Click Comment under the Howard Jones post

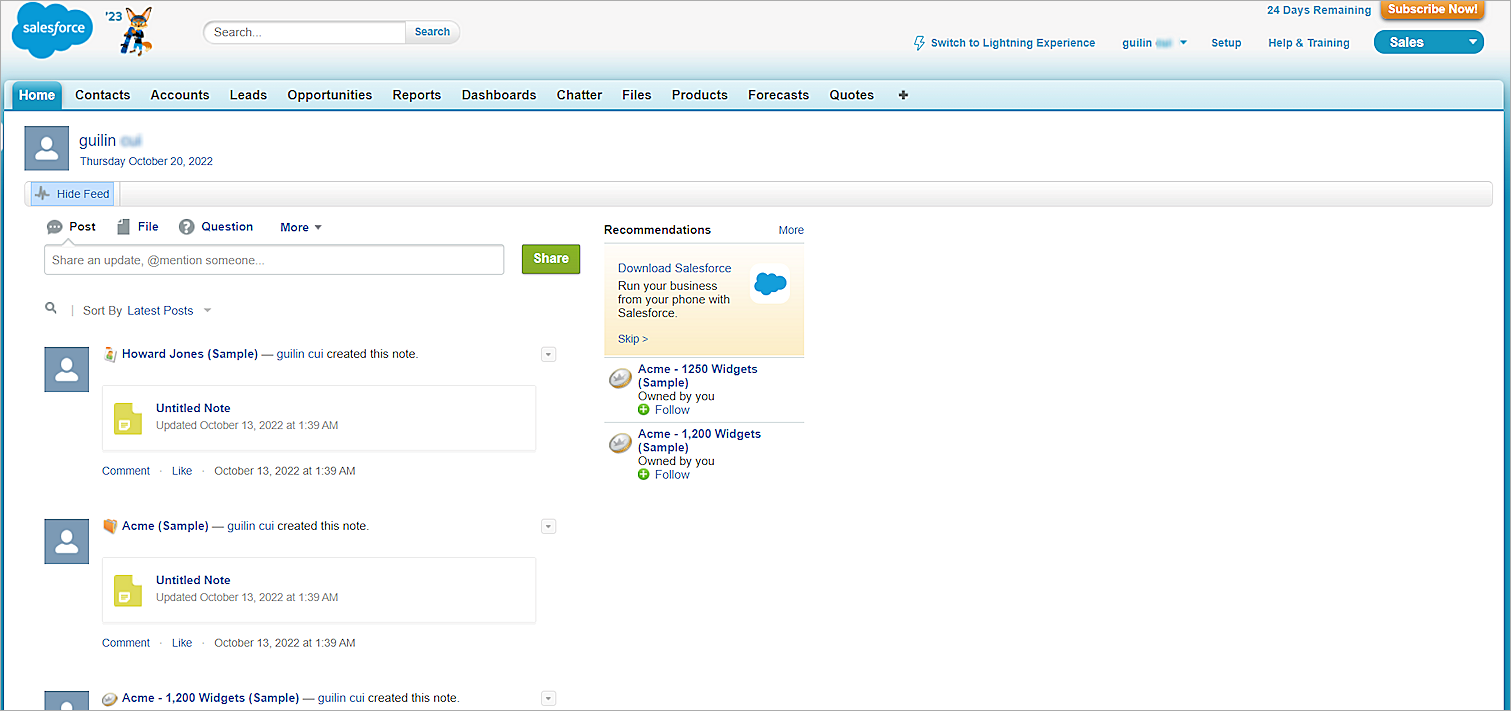pyautogui.click(x=126, y=471)
